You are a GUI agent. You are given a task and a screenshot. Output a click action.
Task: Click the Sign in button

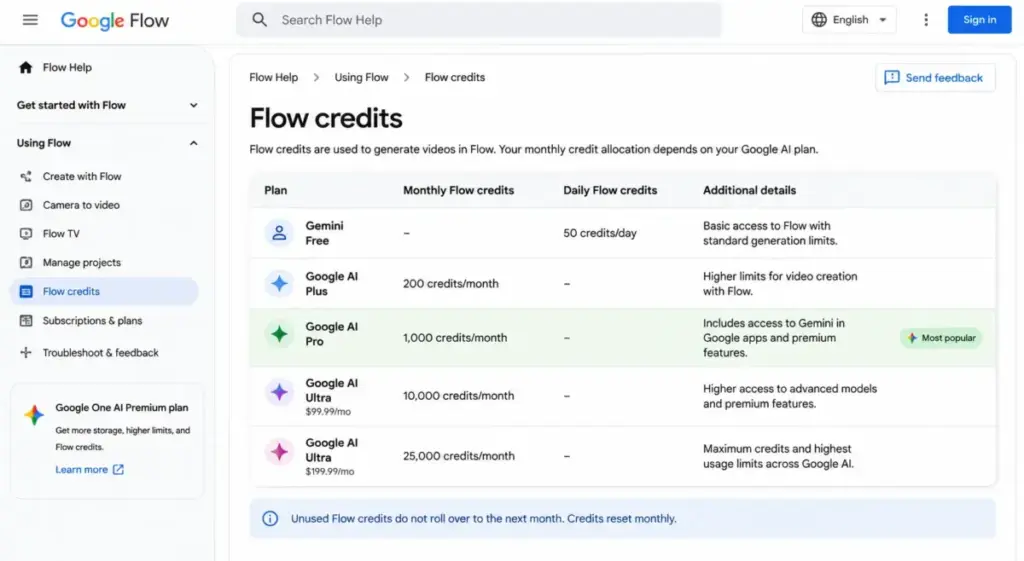[x=979, y=20]
